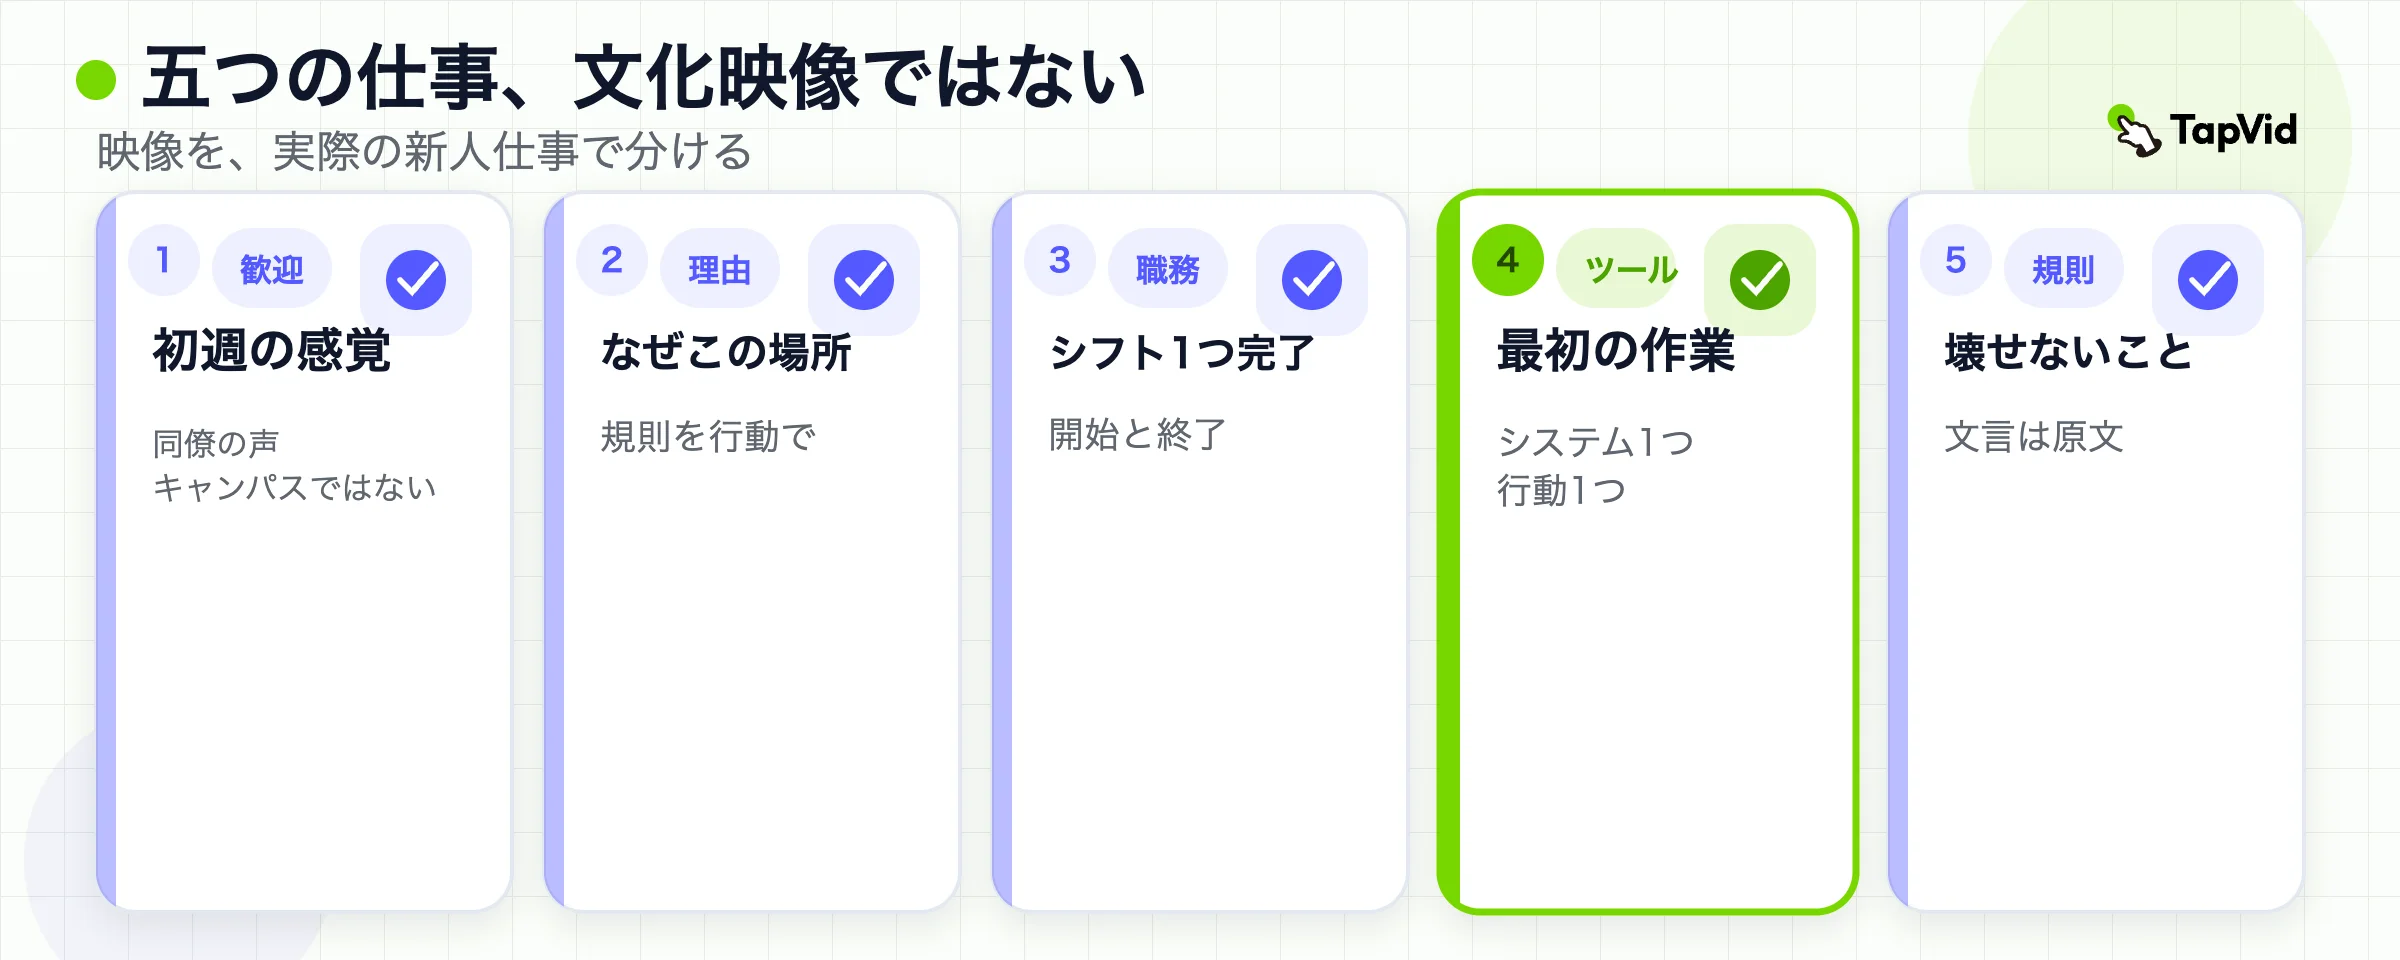Image resolution: width=2400 pixels, height=960 pixels.
Task: Click the 職務 tag pill
Action: click(x=1168, y=269)
